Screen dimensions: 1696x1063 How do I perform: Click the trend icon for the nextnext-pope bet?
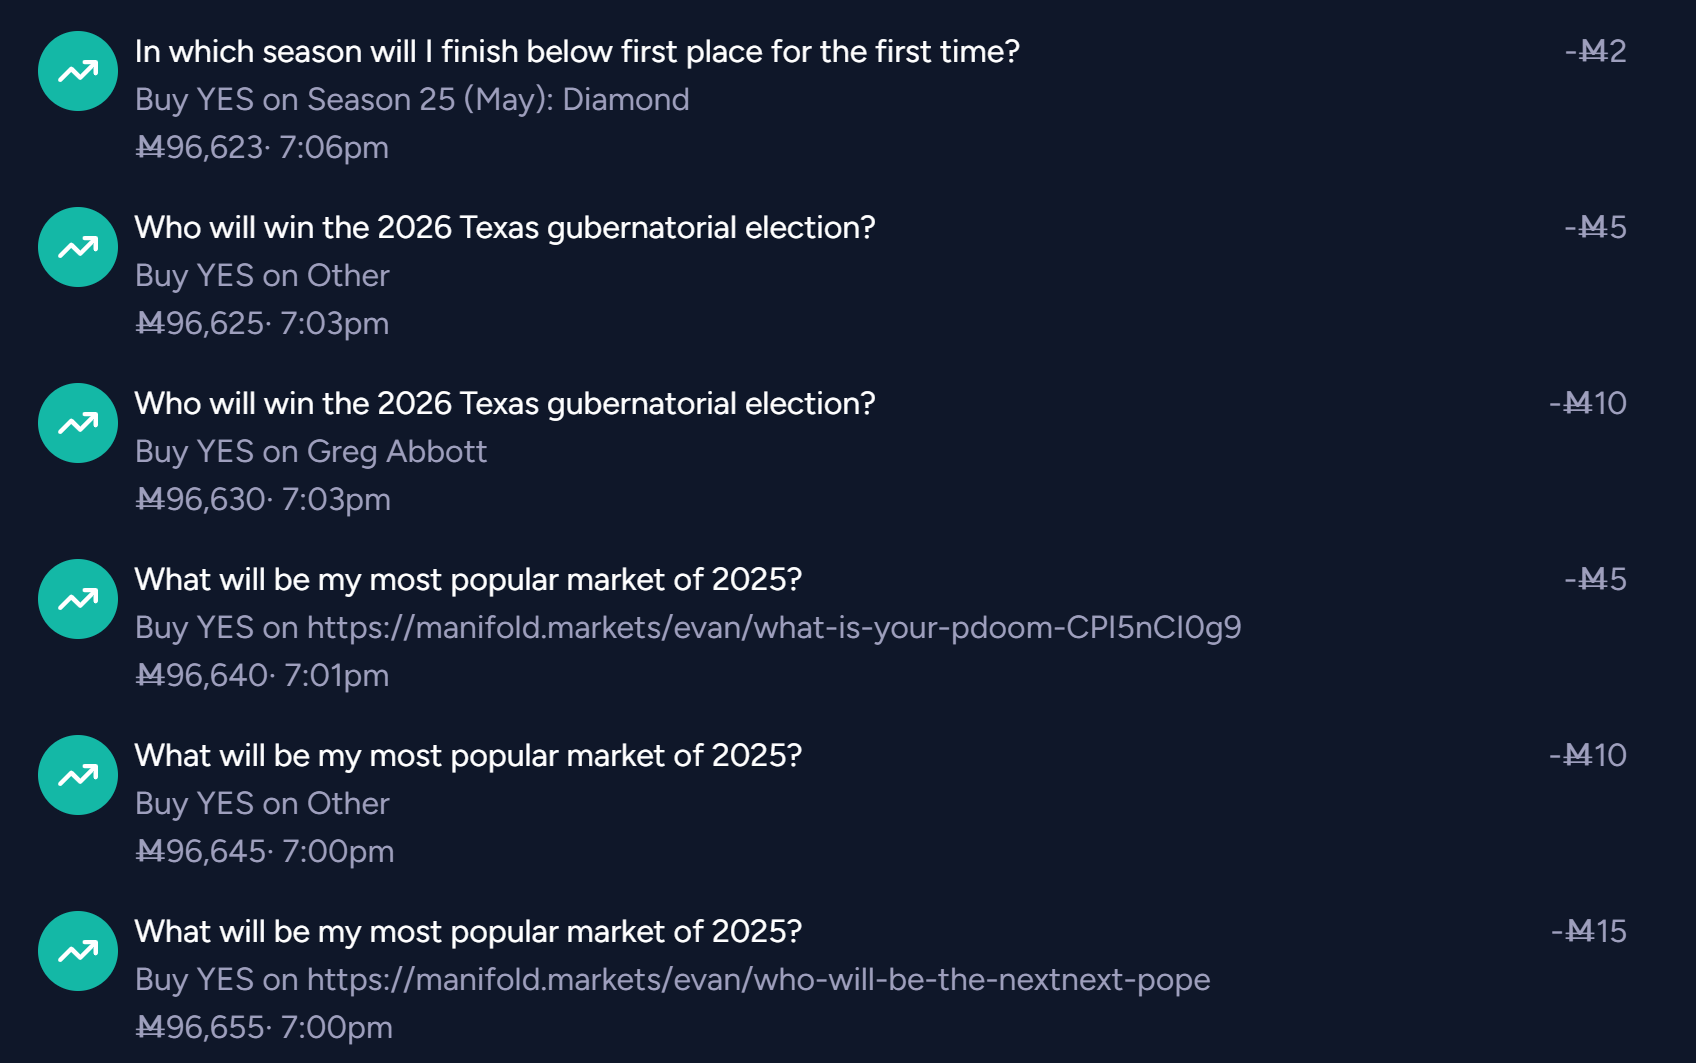[78, 951]
